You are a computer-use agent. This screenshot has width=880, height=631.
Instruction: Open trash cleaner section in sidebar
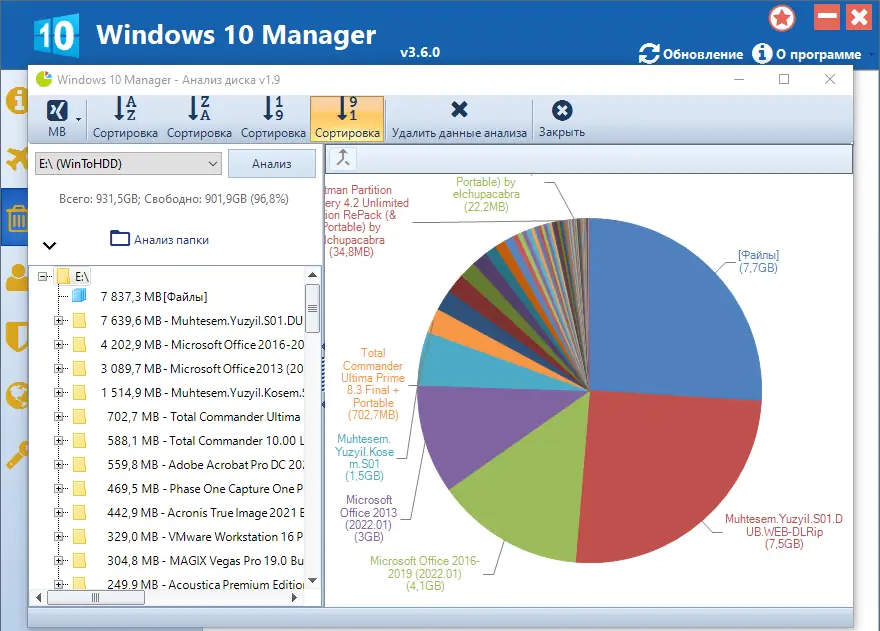coord(17,218)
